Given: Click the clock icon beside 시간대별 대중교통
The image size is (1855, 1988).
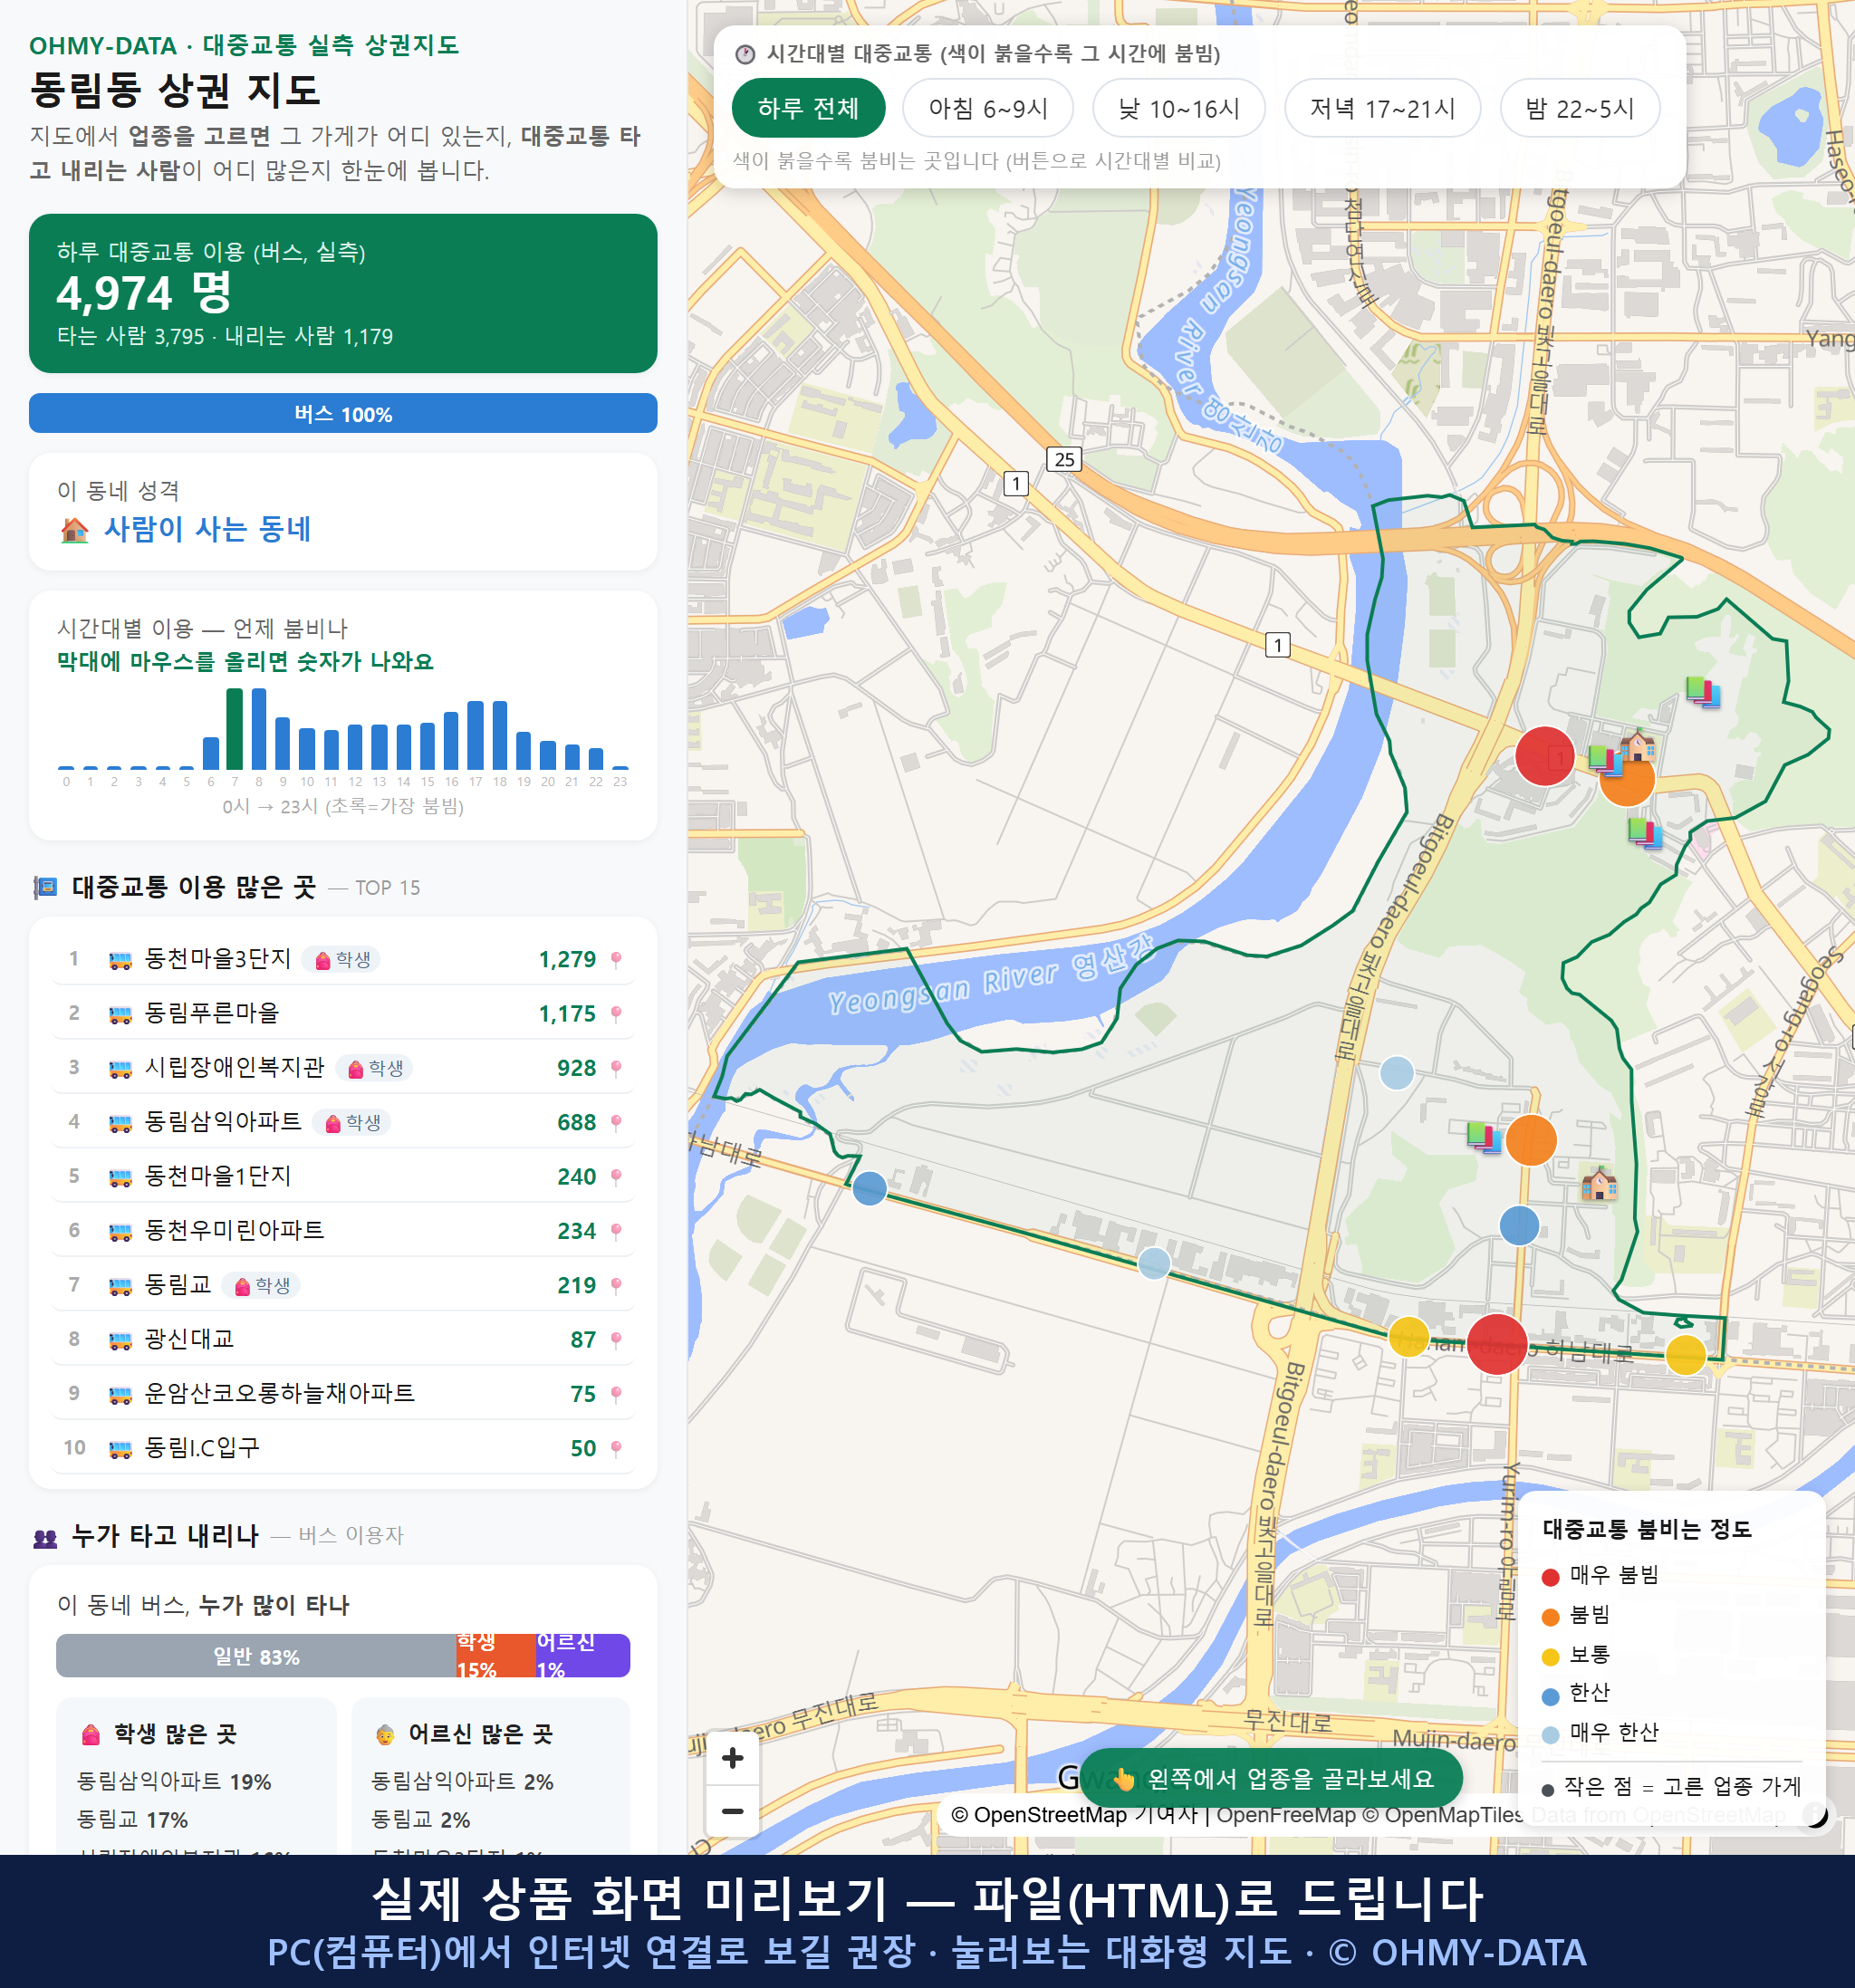Looking at the screenshot, I should coord(745,54).
